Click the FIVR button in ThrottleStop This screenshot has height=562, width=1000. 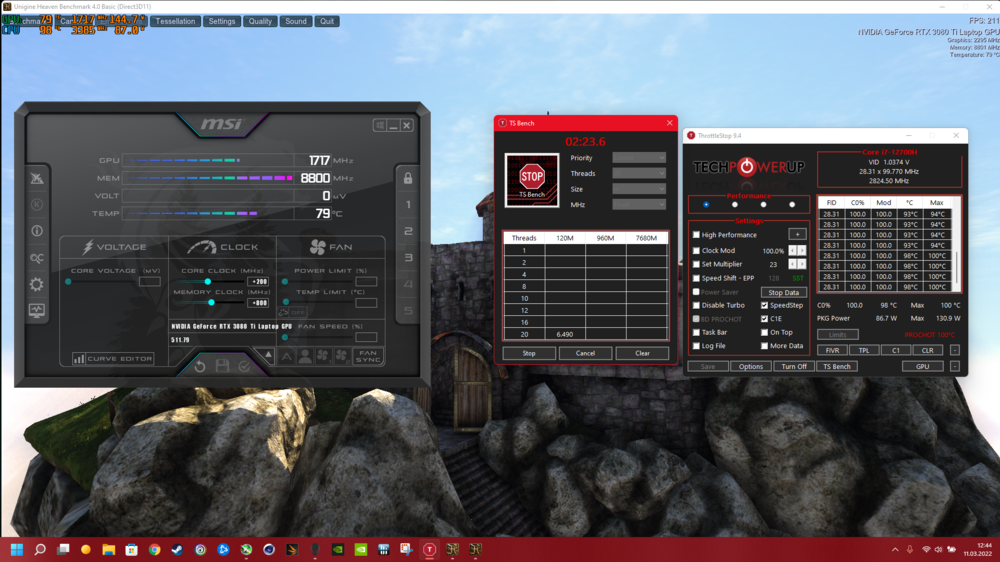pyautogui.click(x=832, y=351)
